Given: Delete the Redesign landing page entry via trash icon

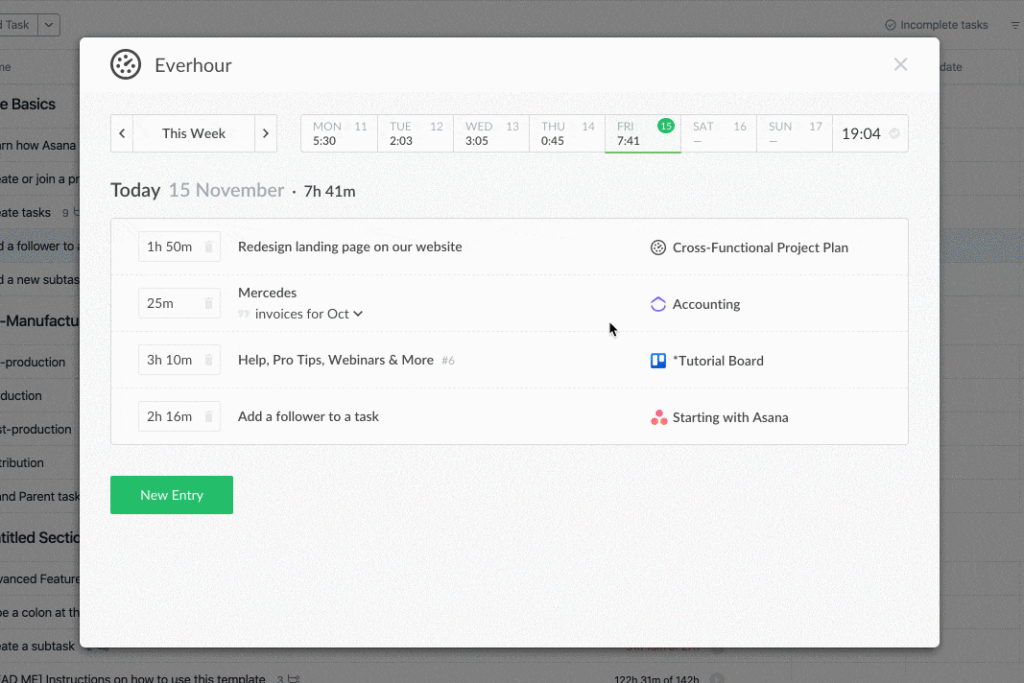Looking at the screenshot, I should coord(209,247).
